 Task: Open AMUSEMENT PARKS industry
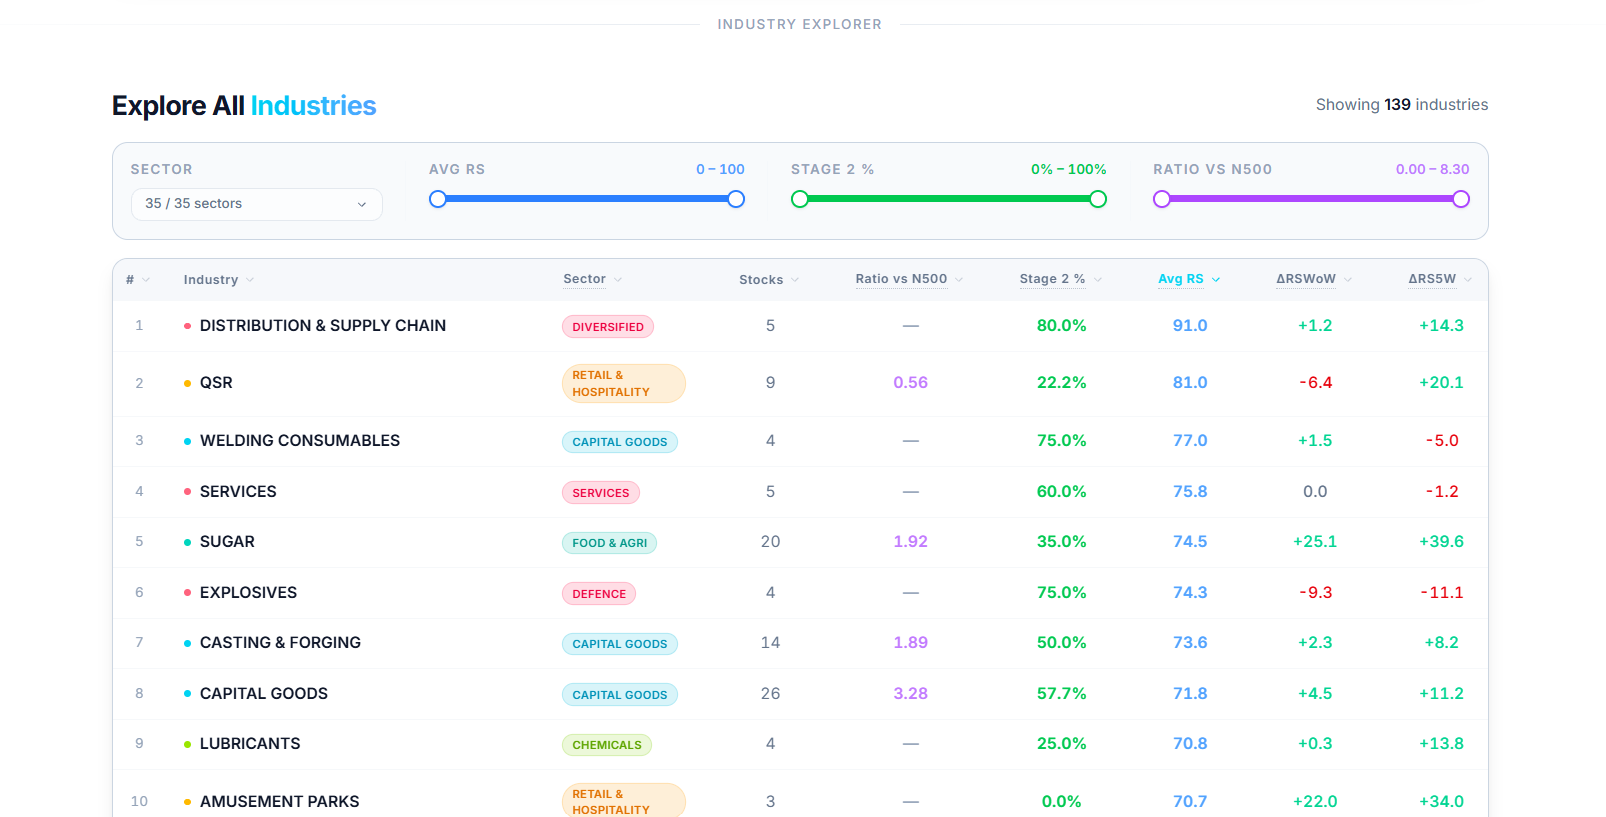pos(280,802)
